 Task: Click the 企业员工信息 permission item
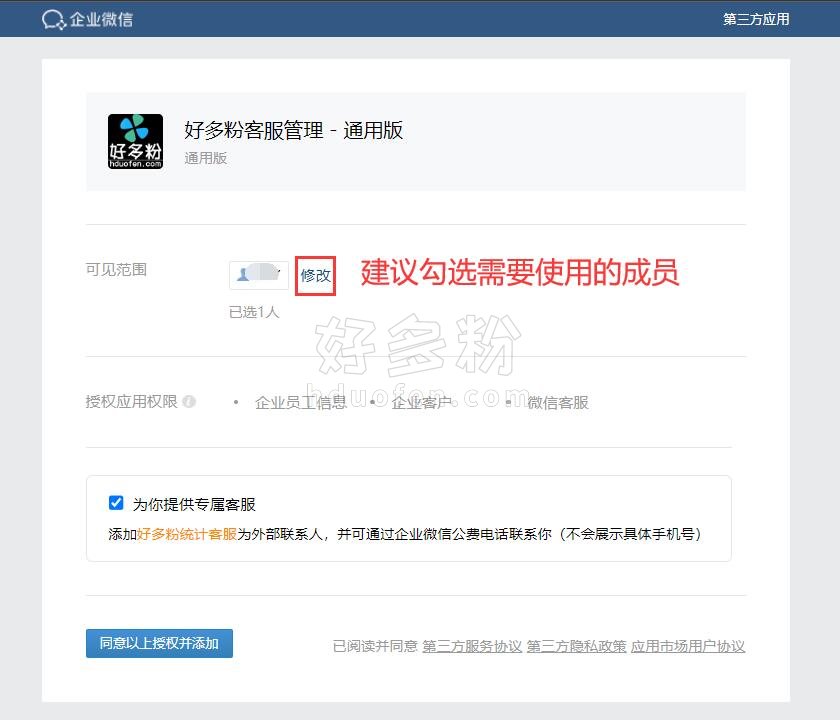[x=301, y=402]
